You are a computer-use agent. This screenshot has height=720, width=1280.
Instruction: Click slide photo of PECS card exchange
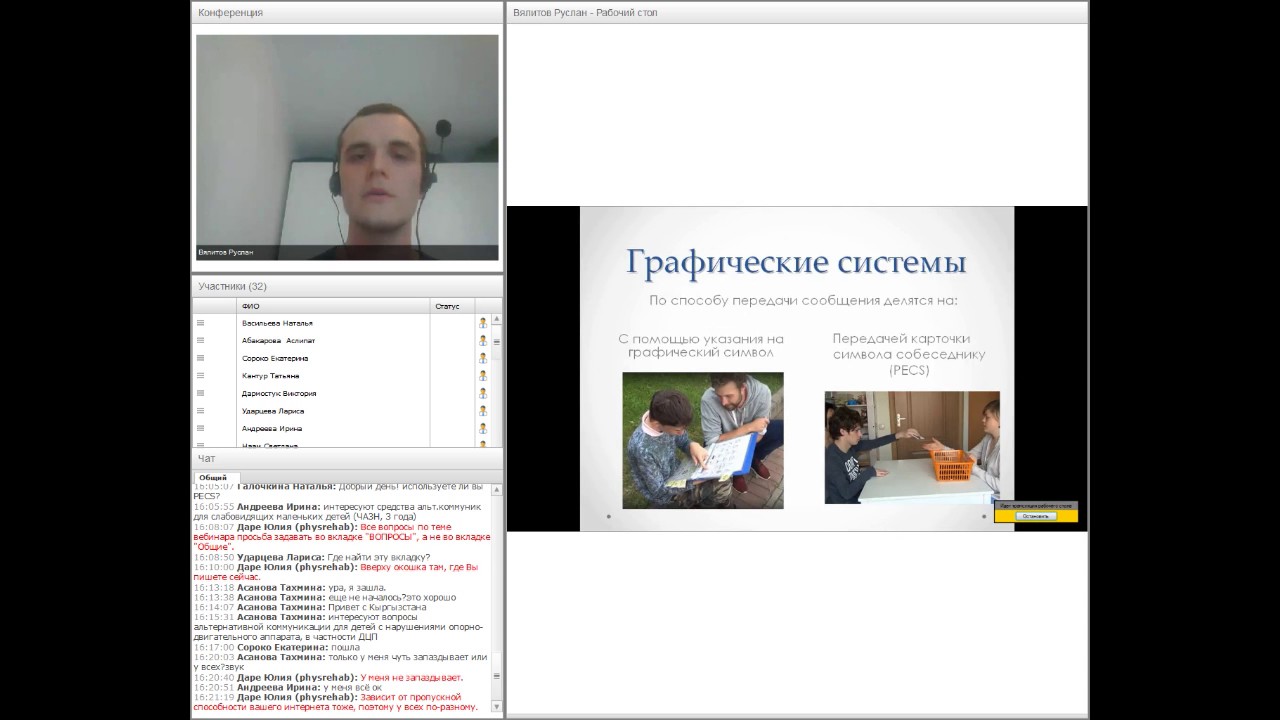(912, 447)
